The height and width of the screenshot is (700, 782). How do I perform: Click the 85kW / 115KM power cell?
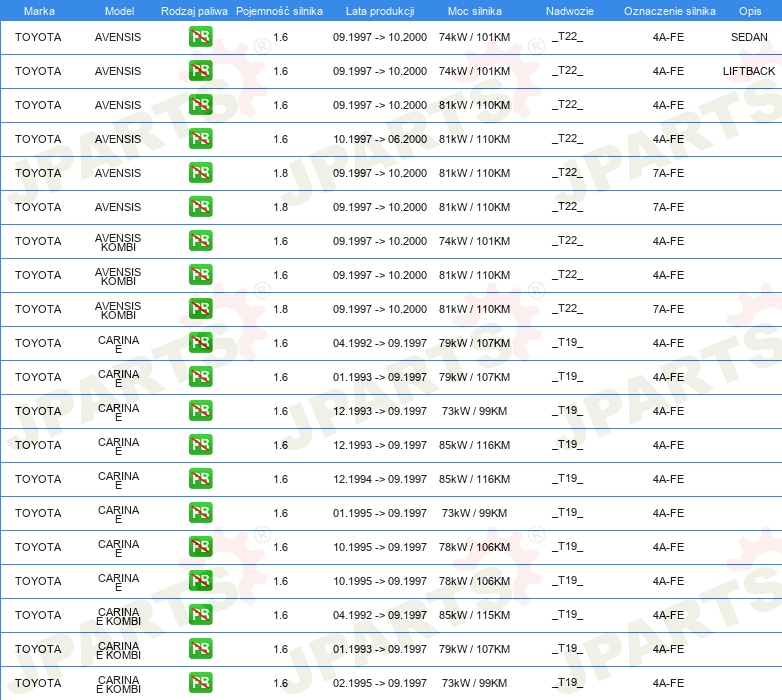click(x=474, y=615)
